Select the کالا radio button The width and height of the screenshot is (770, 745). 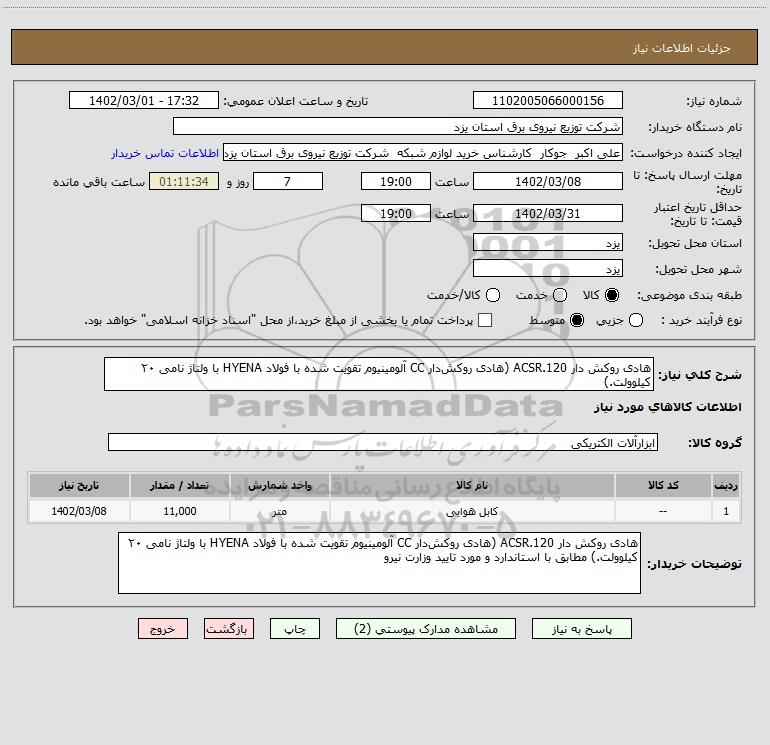(x=612, y=295)
